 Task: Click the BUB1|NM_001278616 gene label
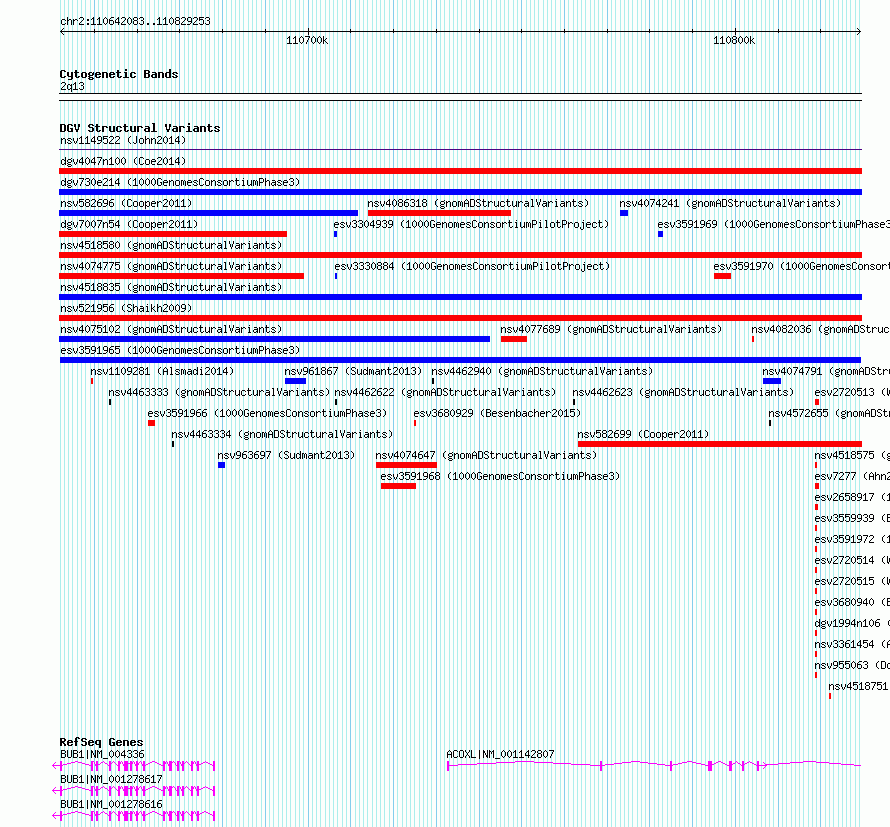[x=111, y=804]
